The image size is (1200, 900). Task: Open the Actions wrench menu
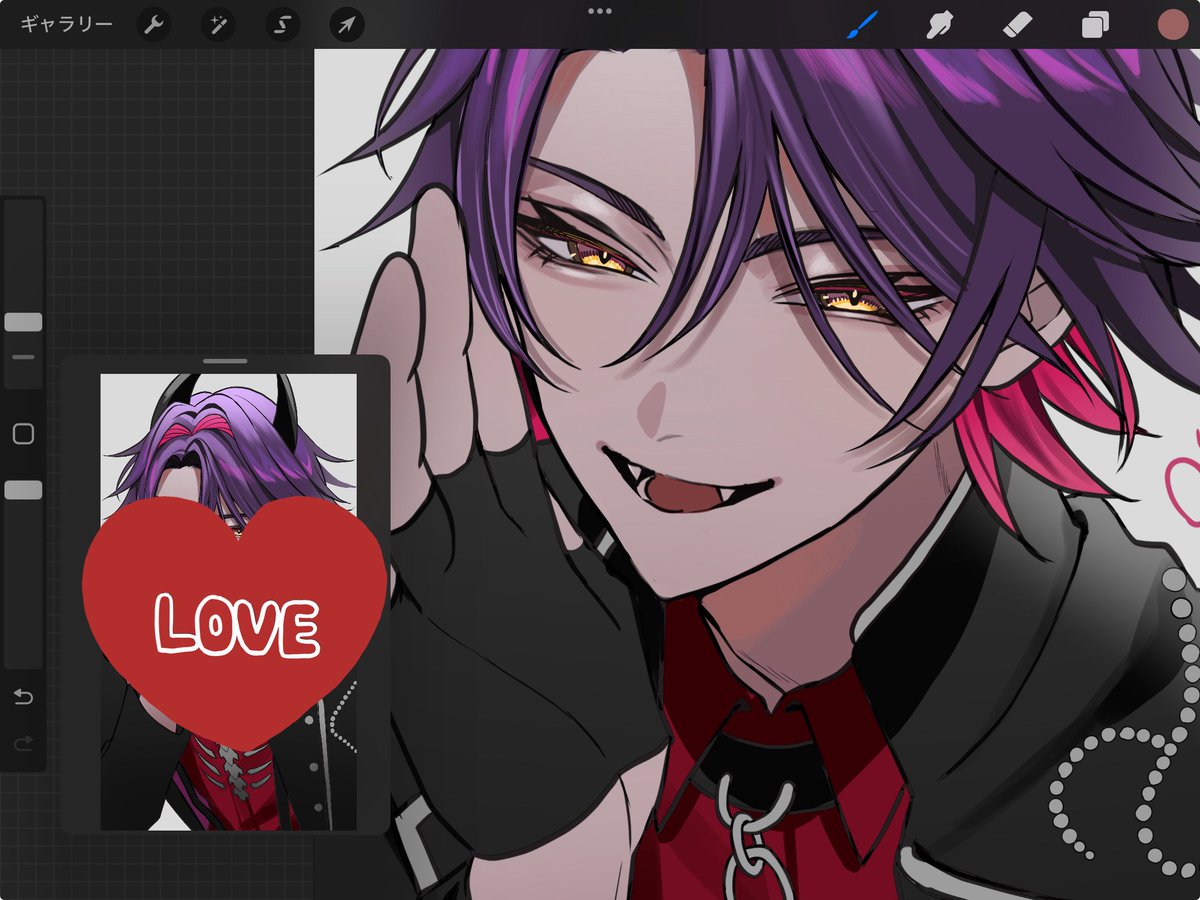point(154,25)
